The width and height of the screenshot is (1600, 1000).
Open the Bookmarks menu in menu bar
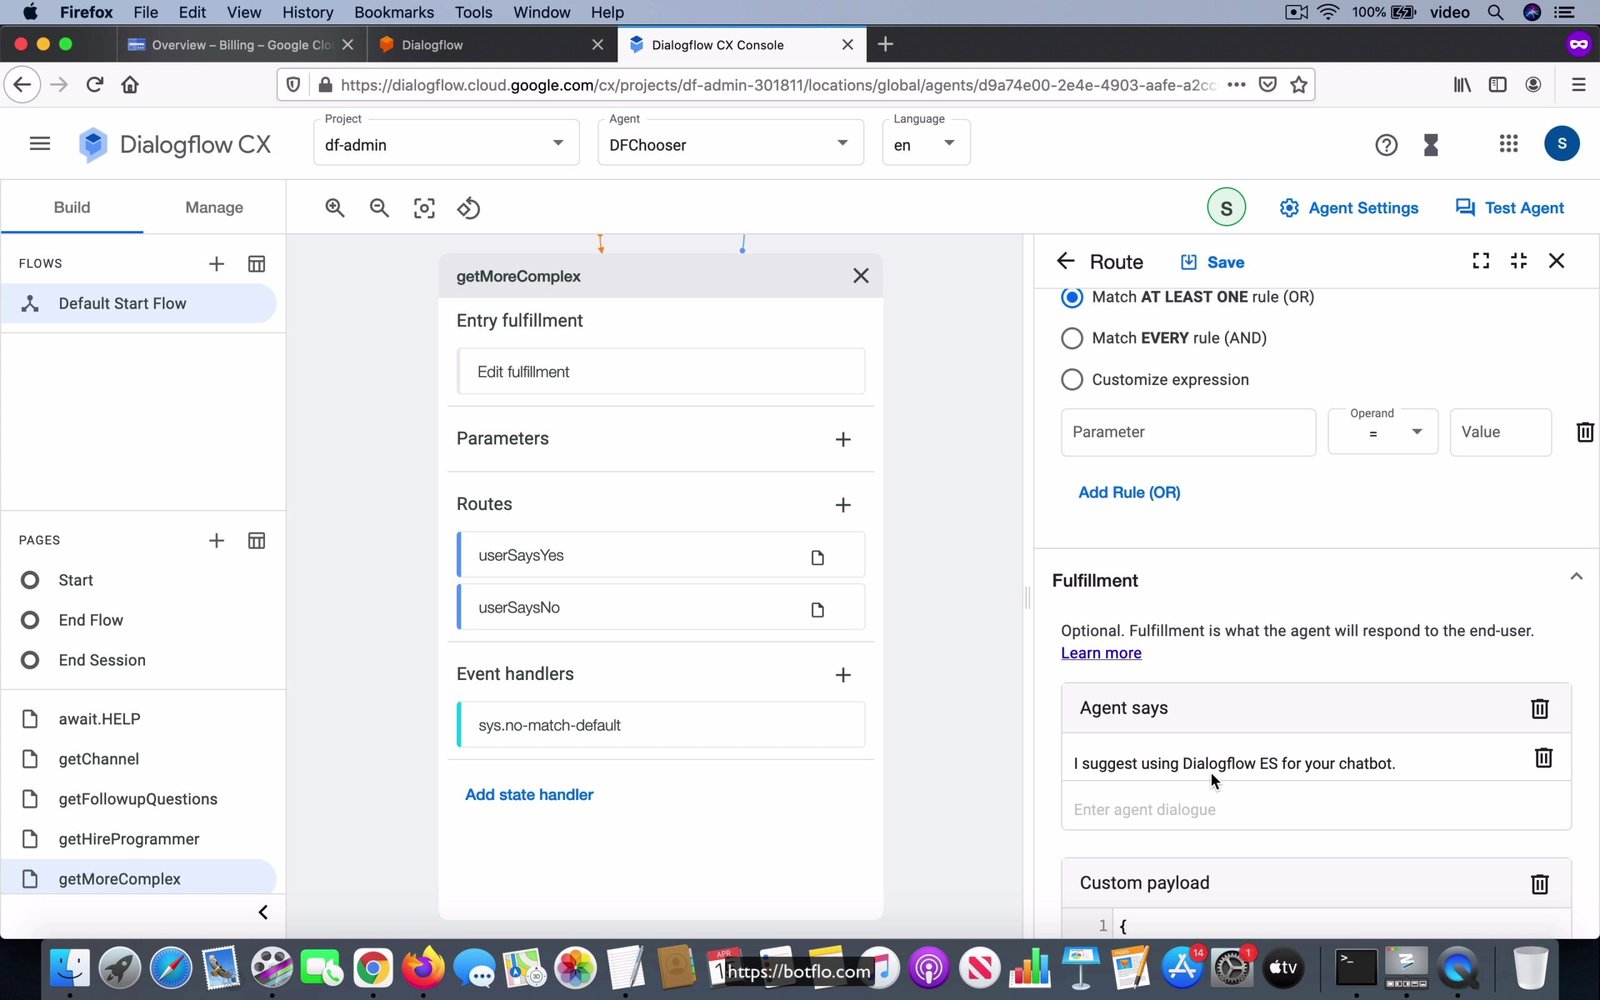(394, 12)
